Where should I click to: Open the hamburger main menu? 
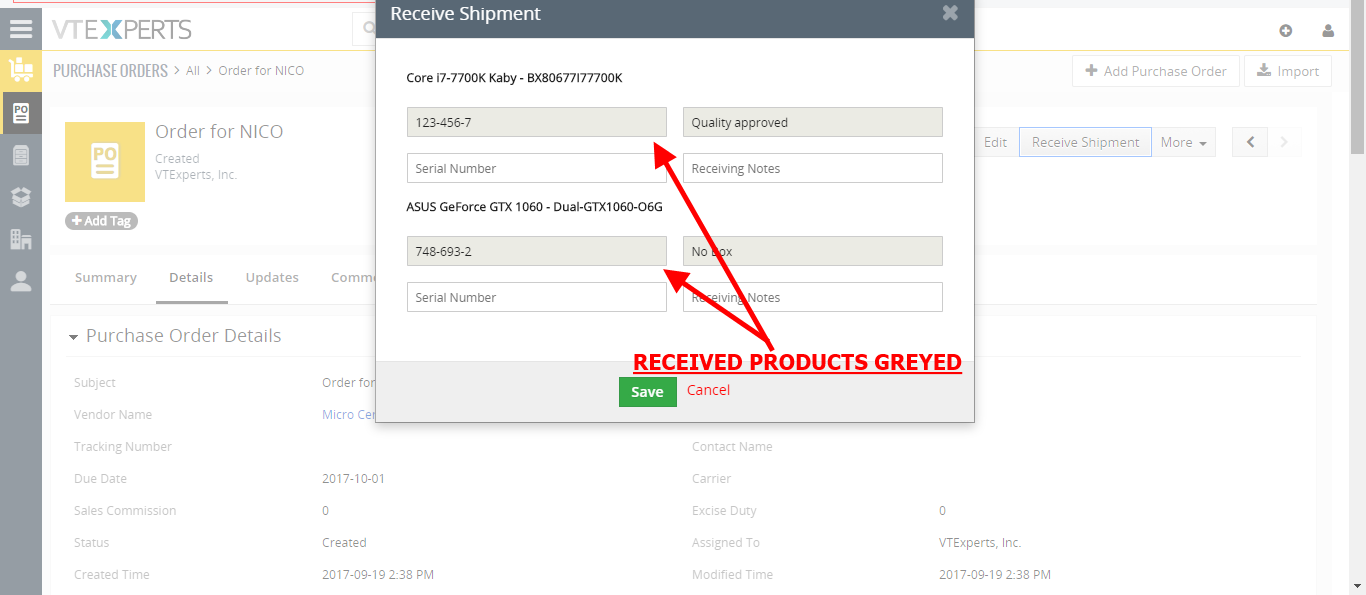pos(21,29)
